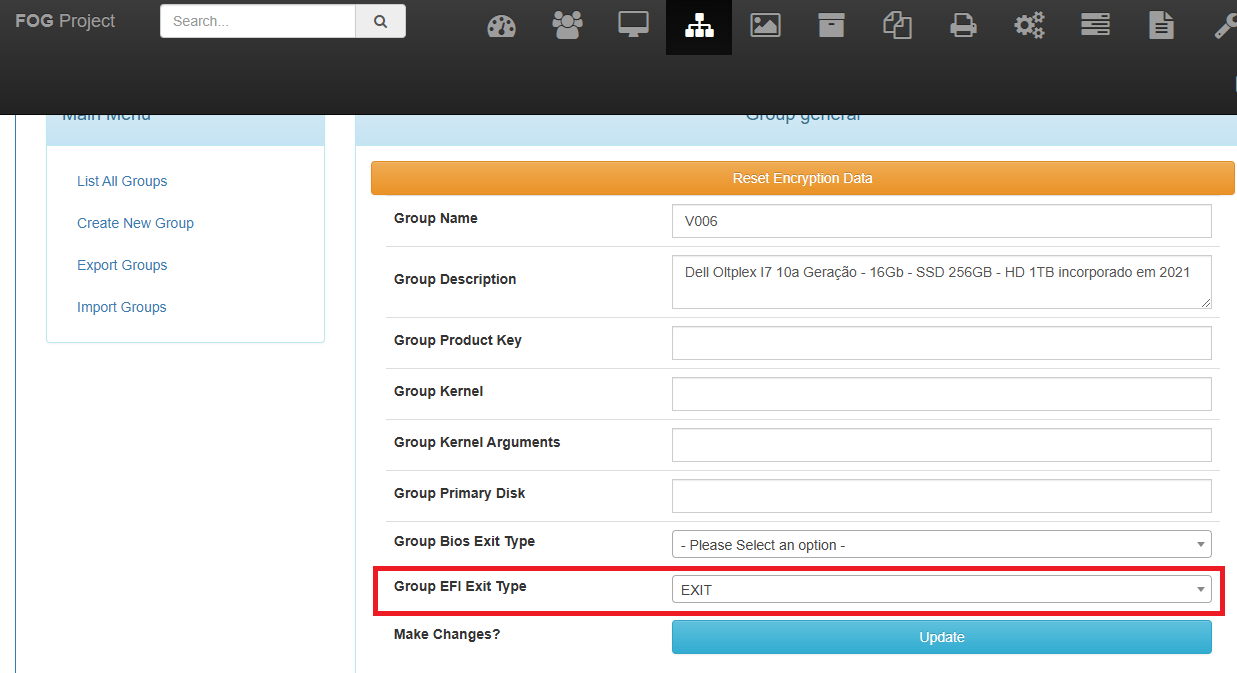This screenshot has width=1237, height=673.
Task: Open Service Configuration gears icon
Action: (x=1029, y=26)
